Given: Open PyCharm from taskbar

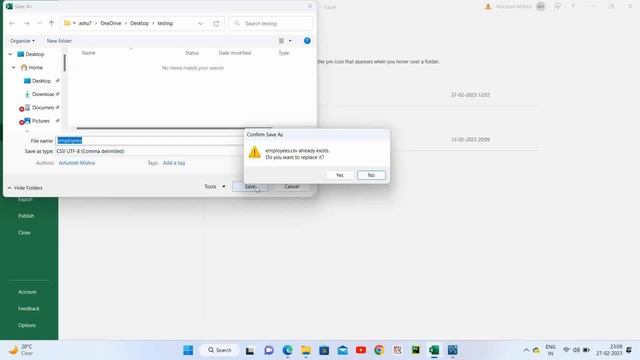Looking at the screenshot, I should click(416, 350).
